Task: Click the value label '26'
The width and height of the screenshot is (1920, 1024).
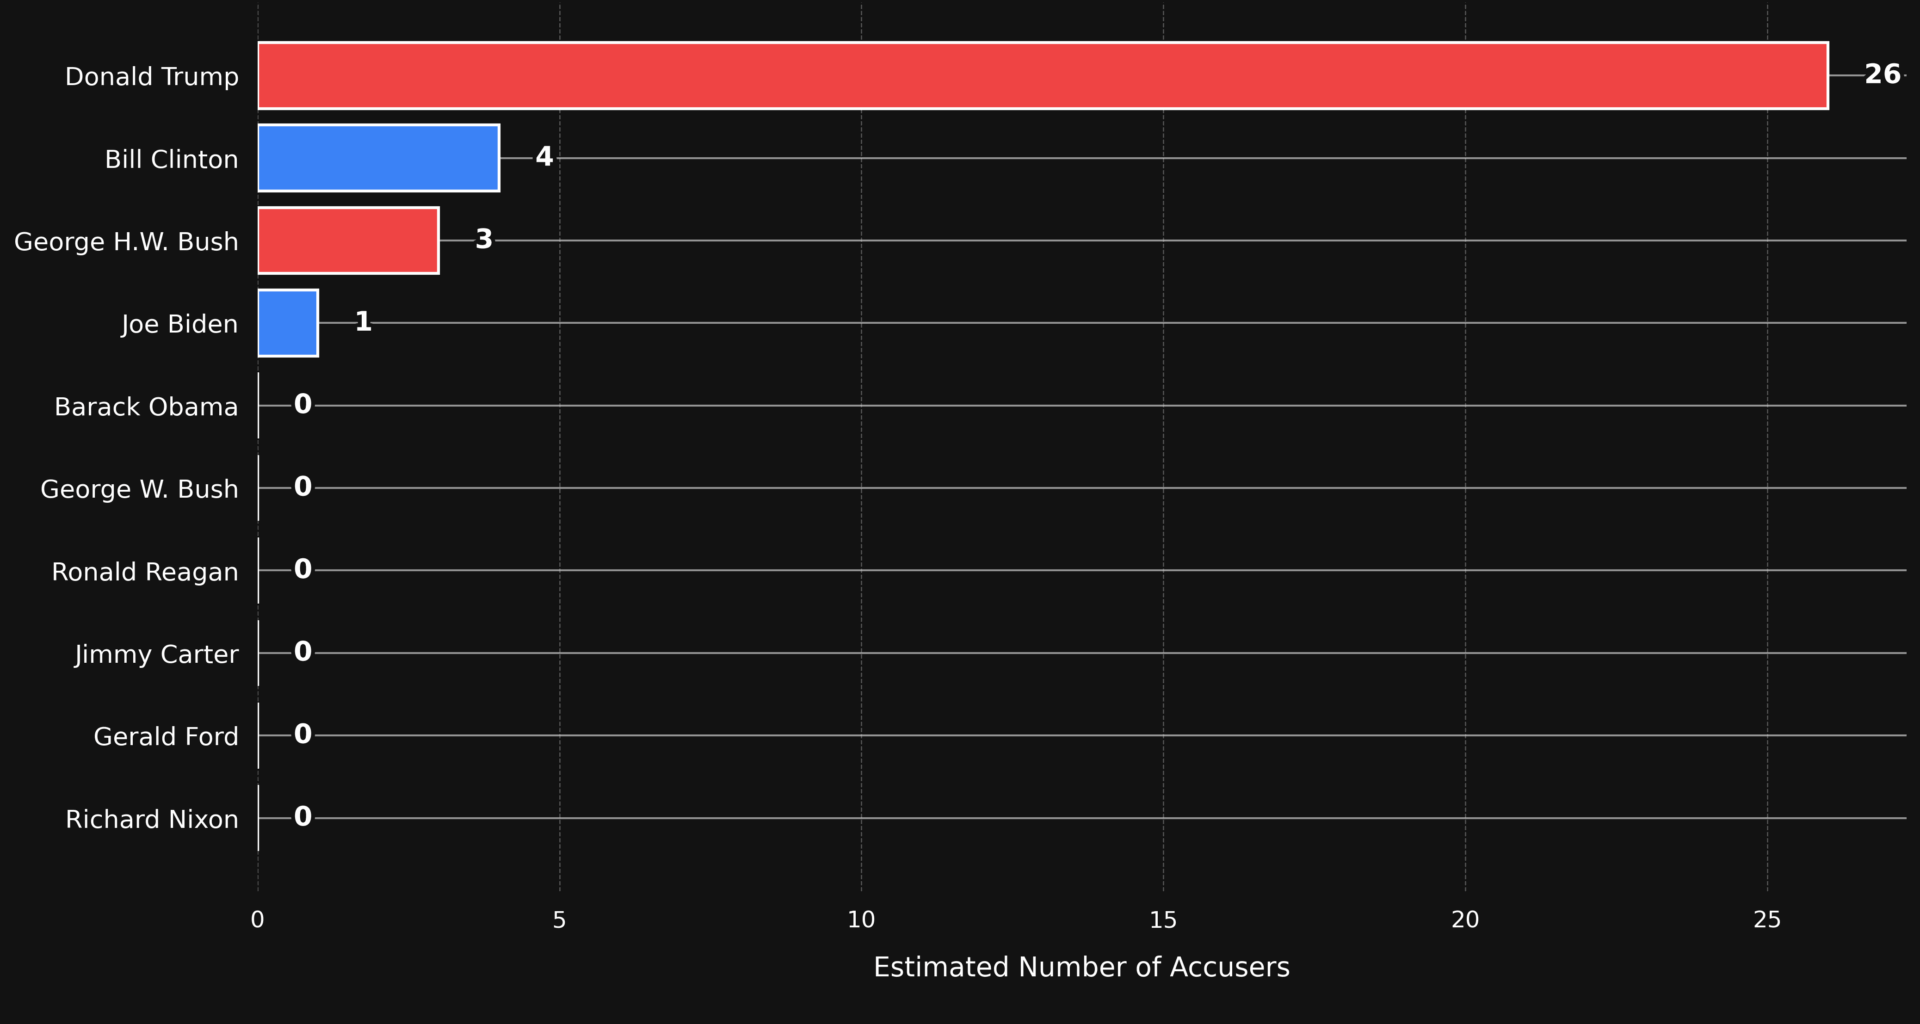Action: (x=1882, y=74)
